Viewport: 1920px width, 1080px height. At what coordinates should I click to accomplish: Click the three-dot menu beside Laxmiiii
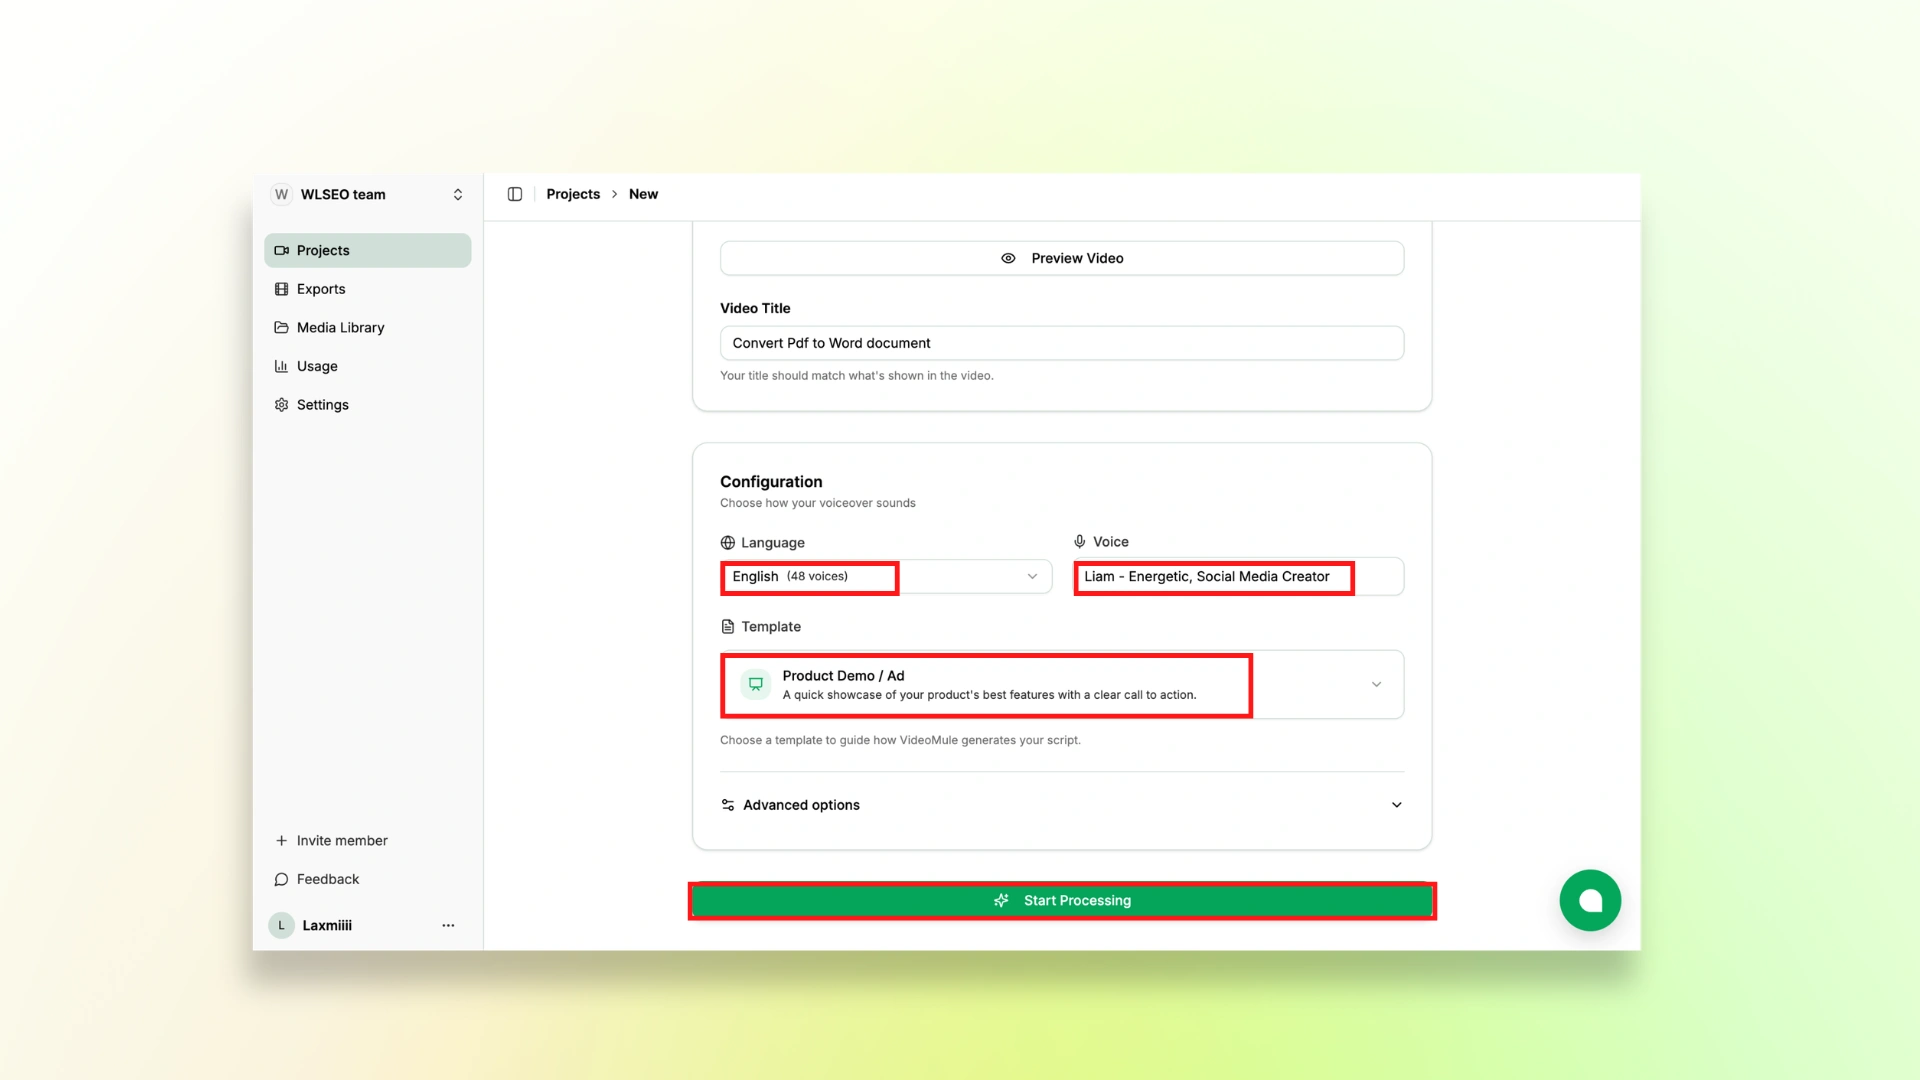coord(448,925)
